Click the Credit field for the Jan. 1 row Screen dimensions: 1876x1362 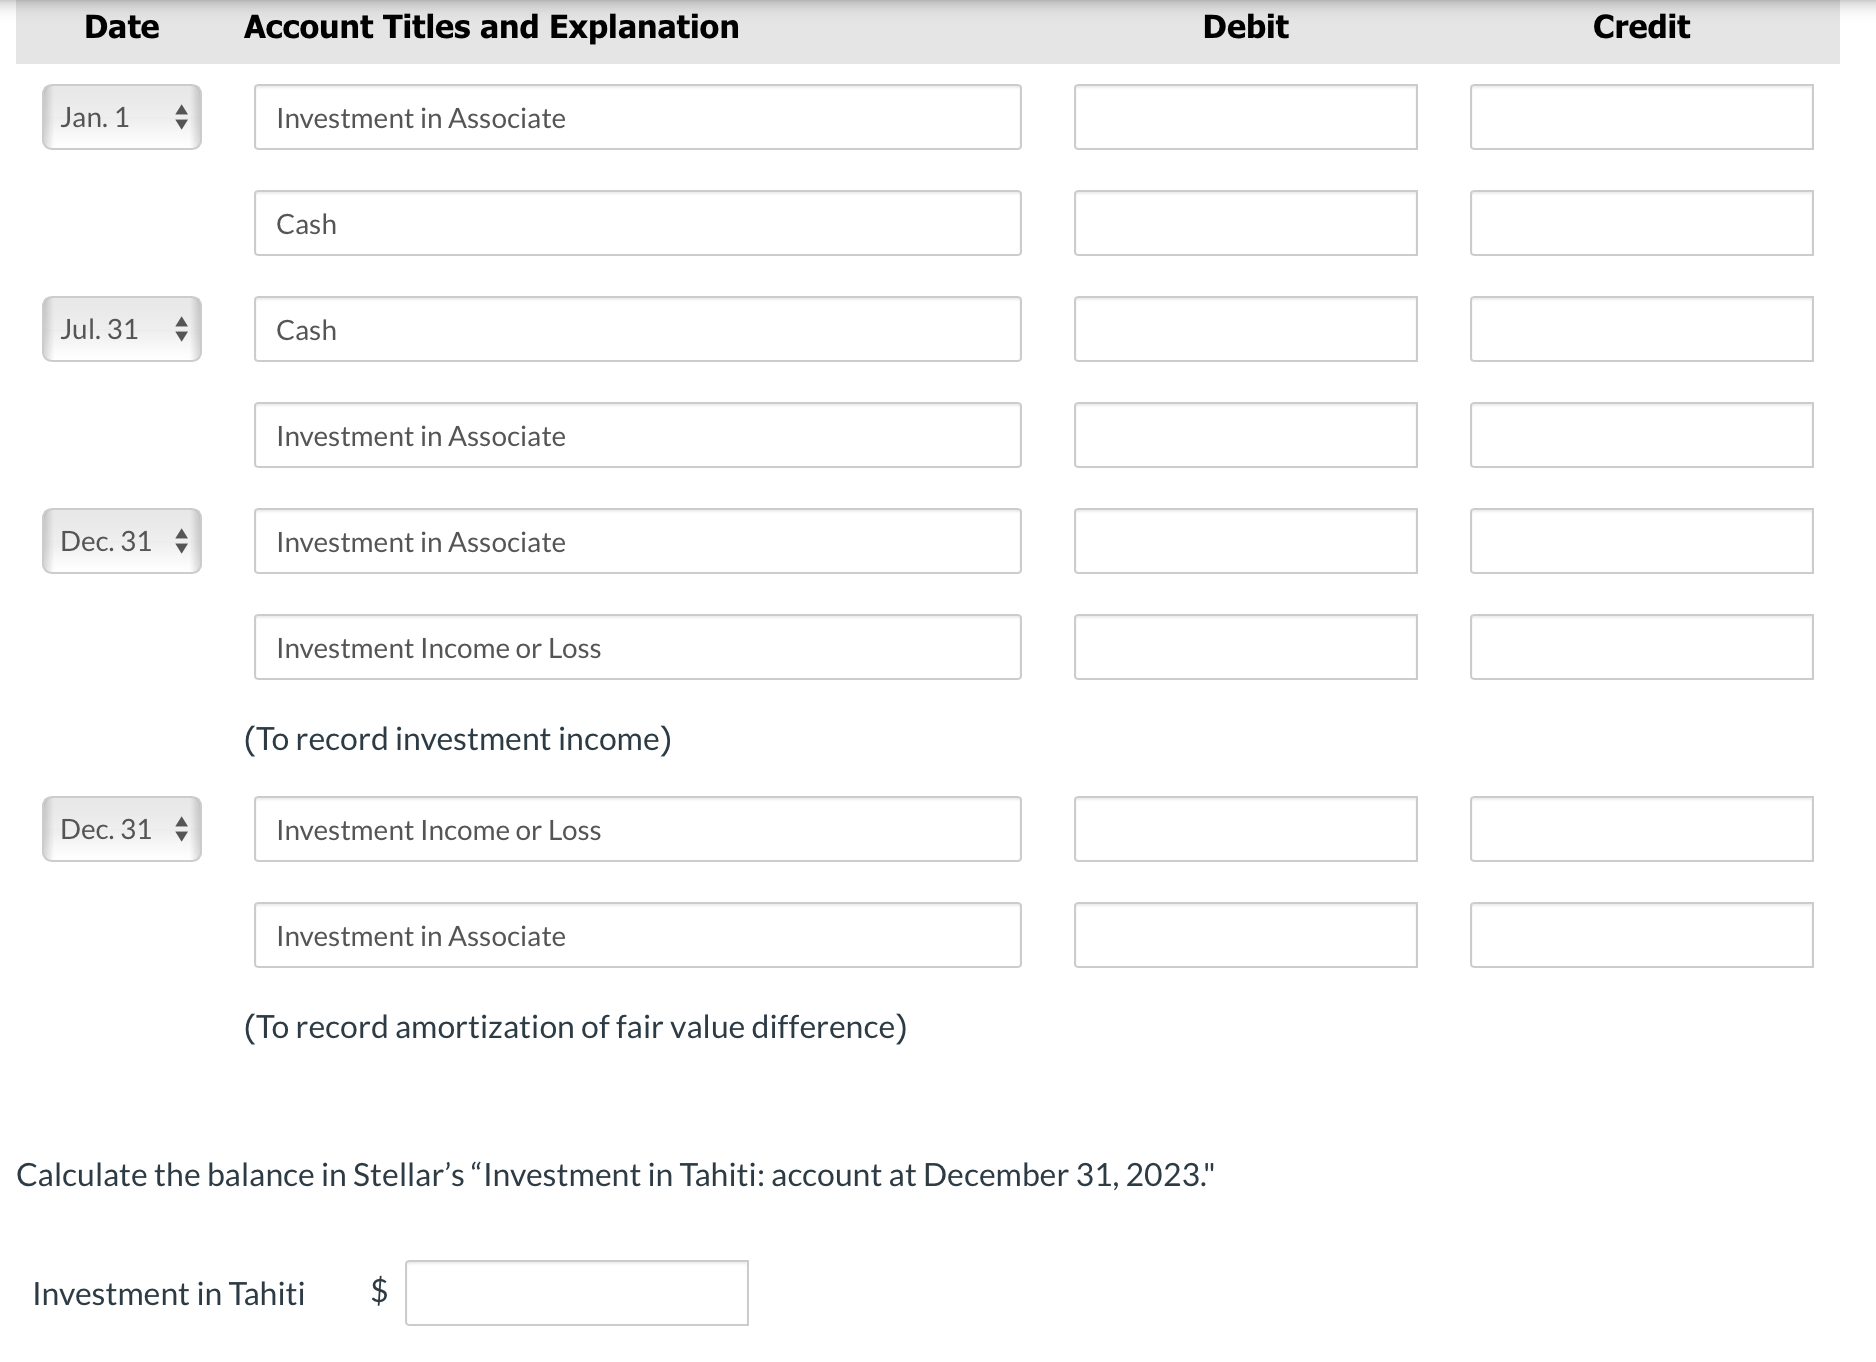[1641, 117]
